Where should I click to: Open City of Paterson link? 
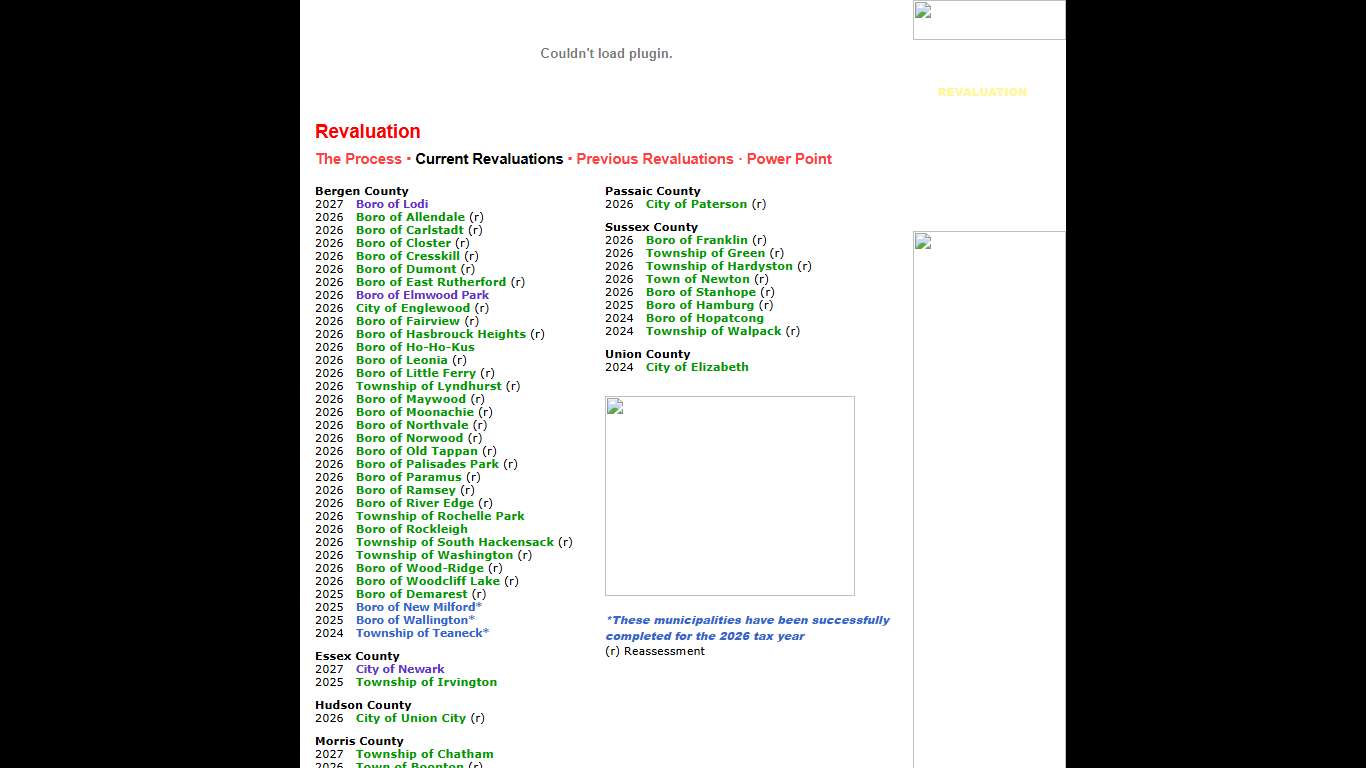(x=696, y=204)
